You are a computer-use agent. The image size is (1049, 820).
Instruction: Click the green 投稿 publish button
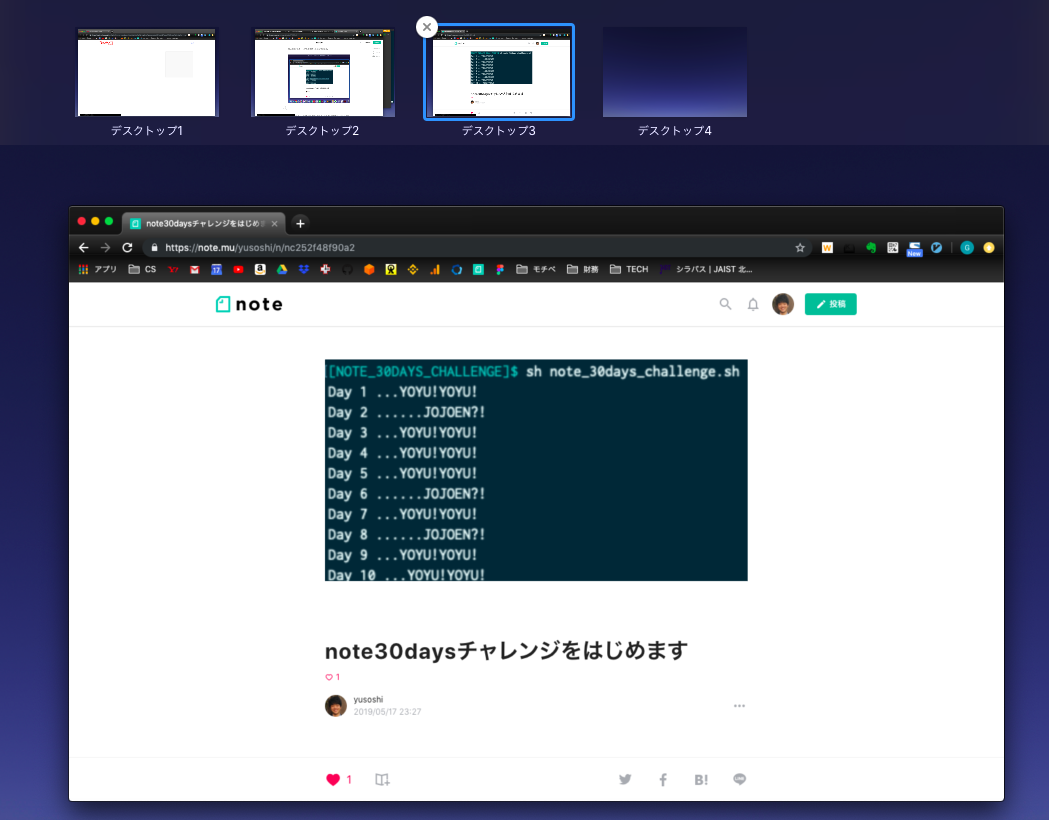pyautogui.click(x=831, y=304)
